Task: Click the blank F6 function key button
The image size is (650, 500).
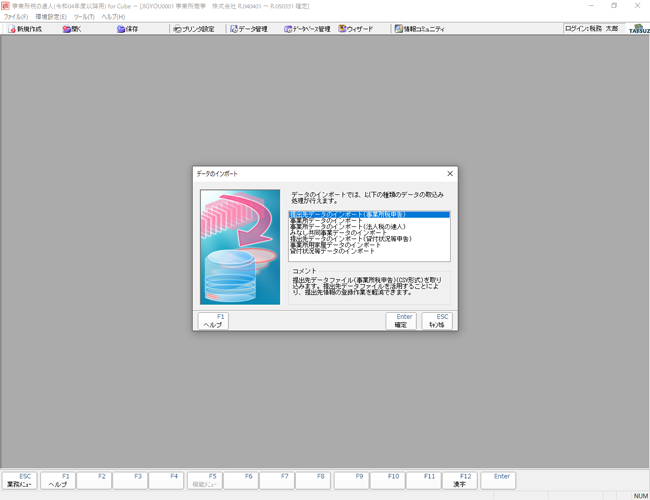Action: click(x=240, y=481)
